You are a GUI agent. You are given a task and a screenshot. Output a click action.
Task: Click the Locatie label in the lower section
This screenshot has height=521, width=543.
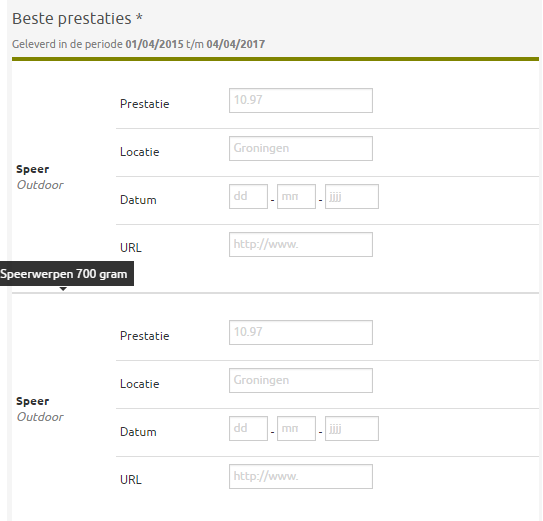point(140,384)
